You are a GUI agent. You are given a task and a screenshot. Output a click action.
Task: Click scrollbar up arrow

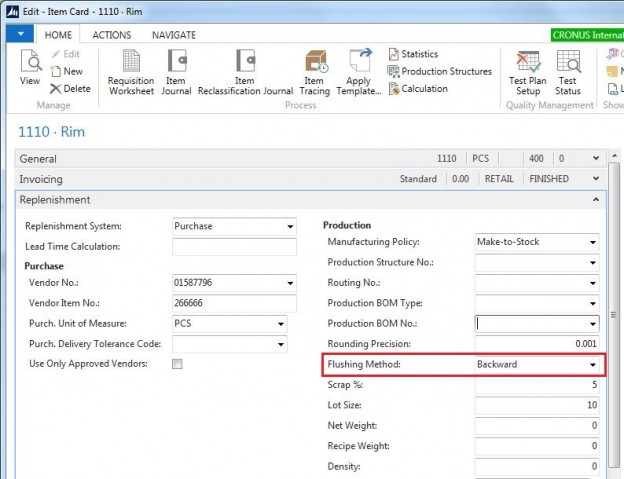tap(614, 155)
